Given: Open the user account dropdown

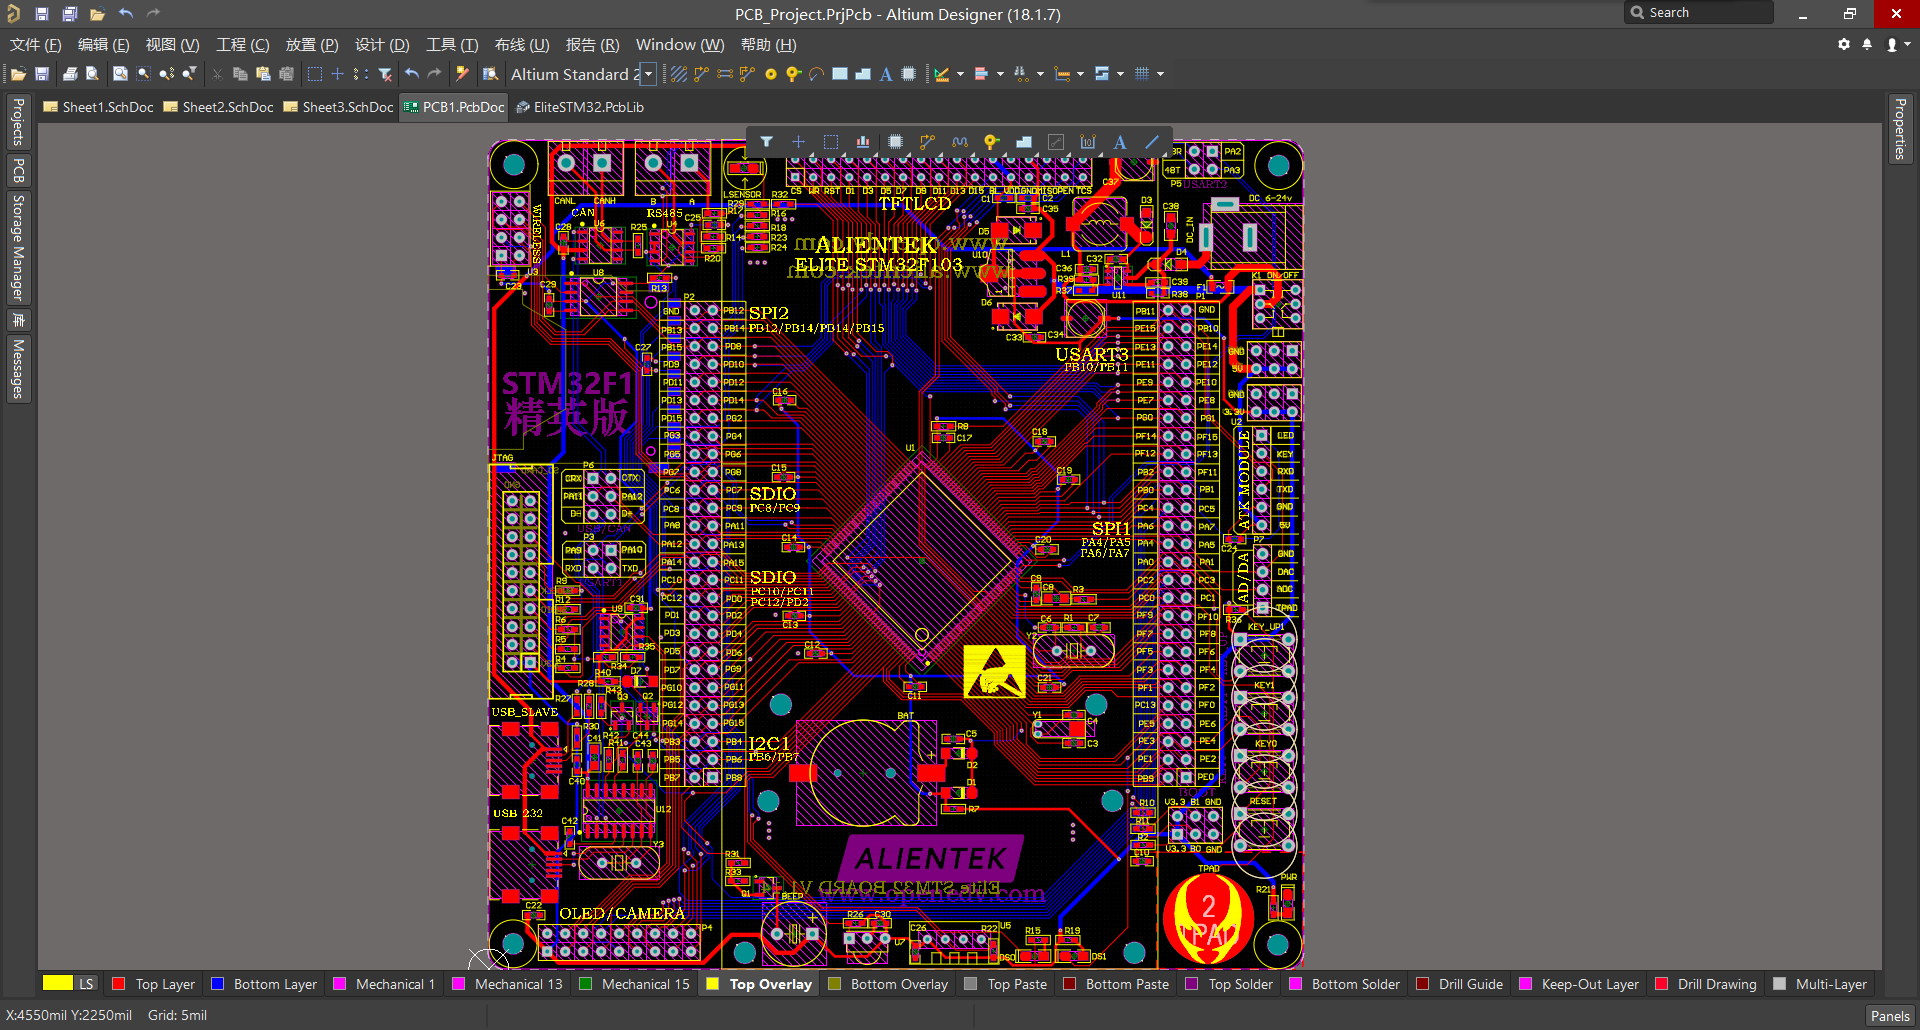Looking at the screenshot, I should tap(1898, 44).
